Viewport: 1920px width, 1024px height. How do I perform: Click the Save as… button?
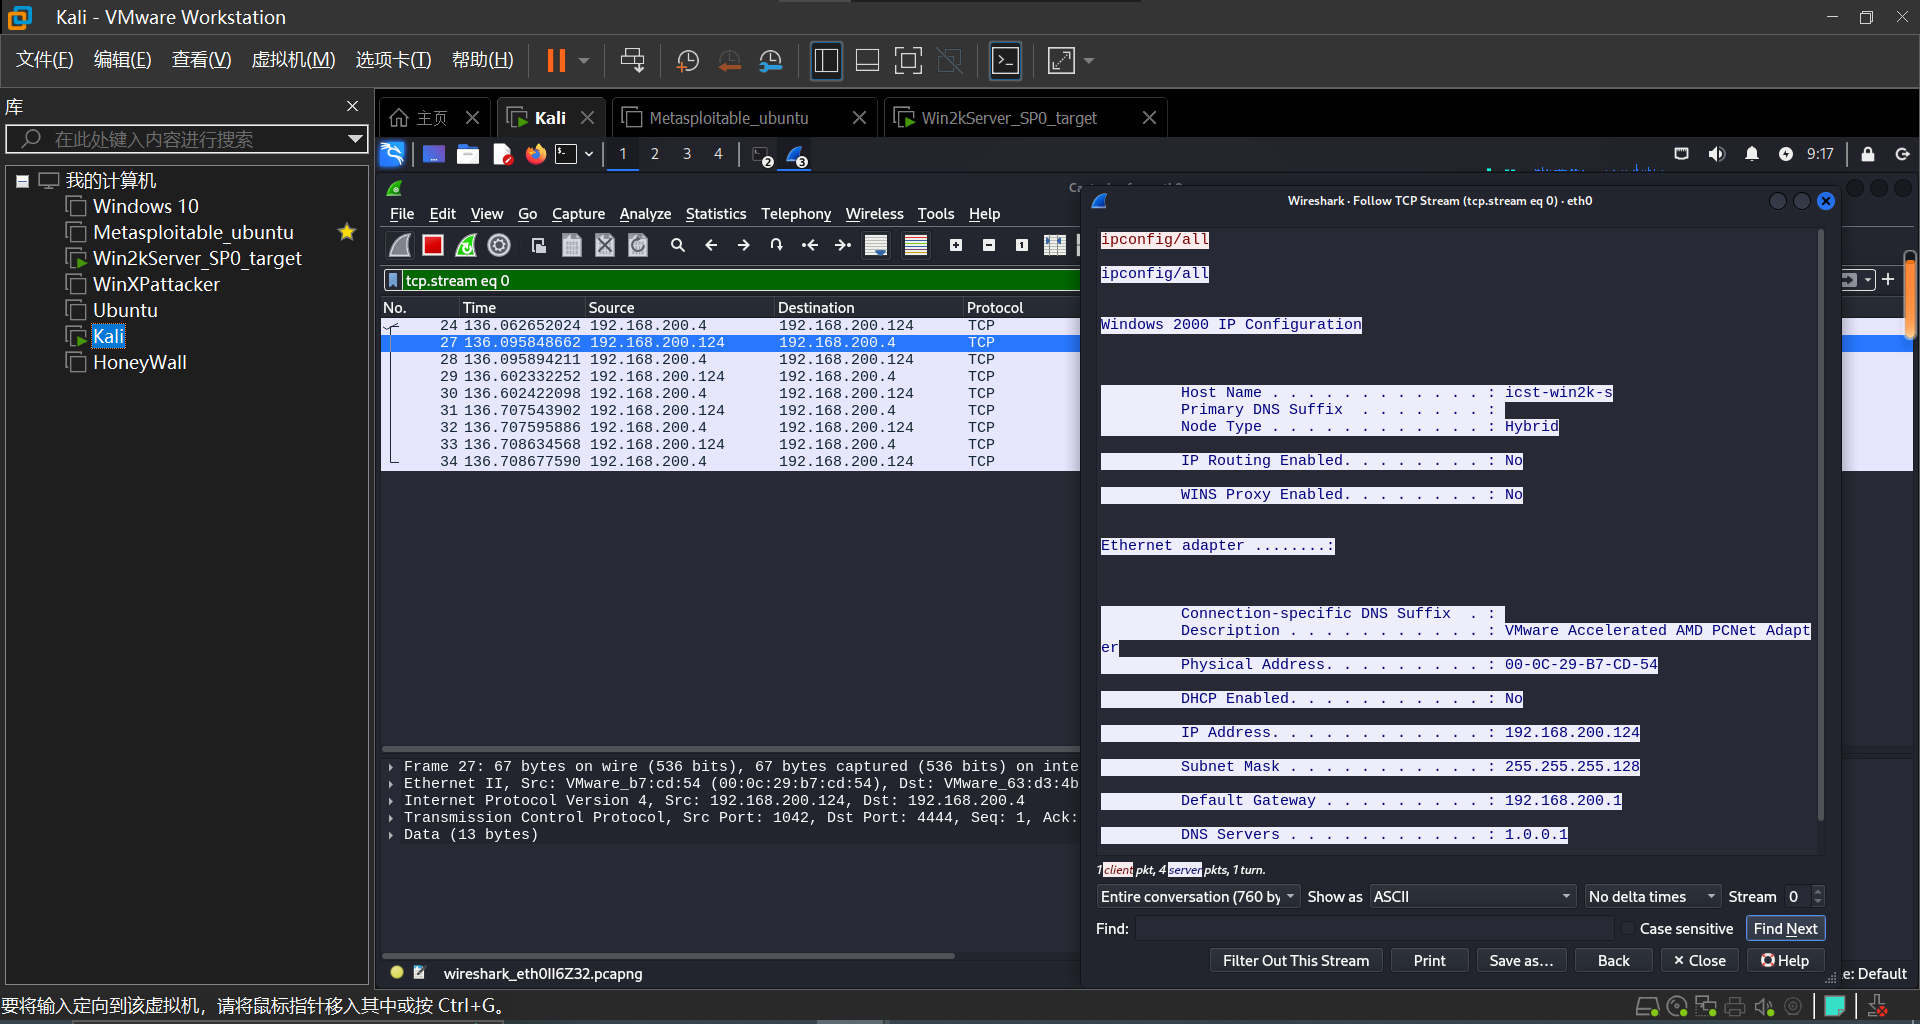coord(1522,961)
